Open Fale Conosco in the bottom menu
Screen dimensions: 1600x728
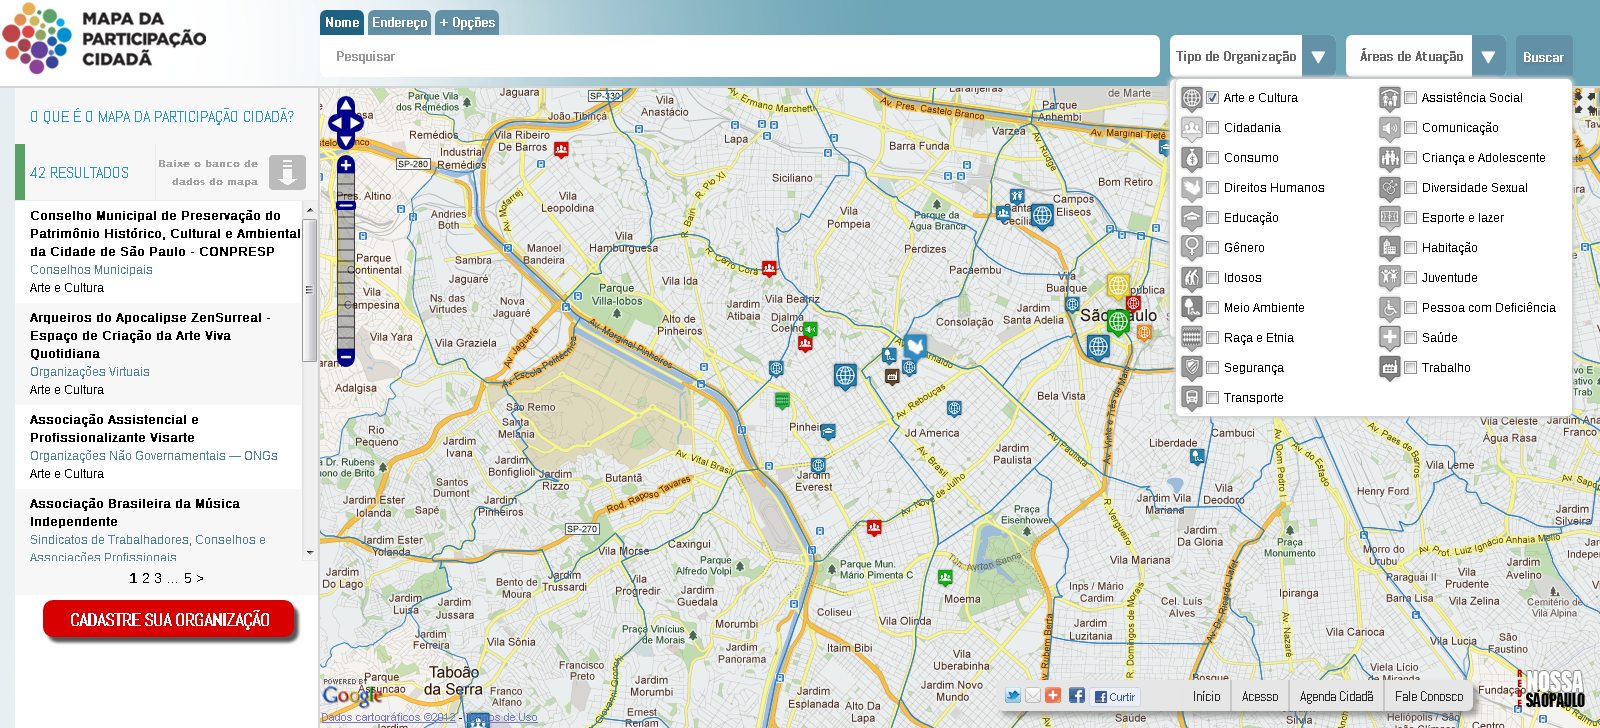point(1429,697)
